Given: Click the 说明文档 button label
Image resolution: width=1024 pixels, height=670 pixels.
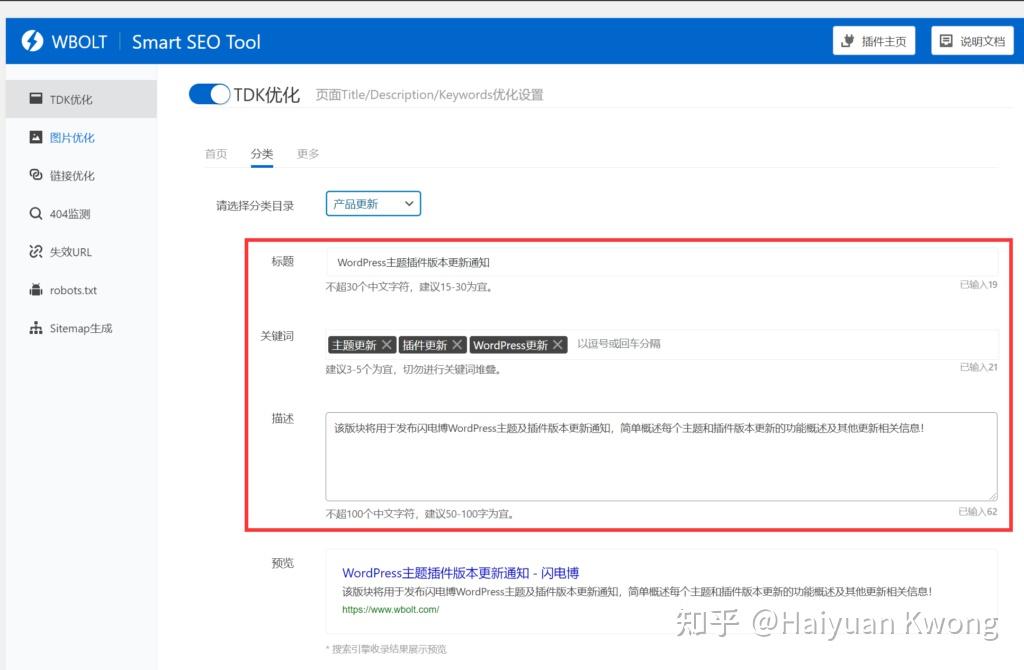Looking at the screenshot, I should (x=982, y=41).
